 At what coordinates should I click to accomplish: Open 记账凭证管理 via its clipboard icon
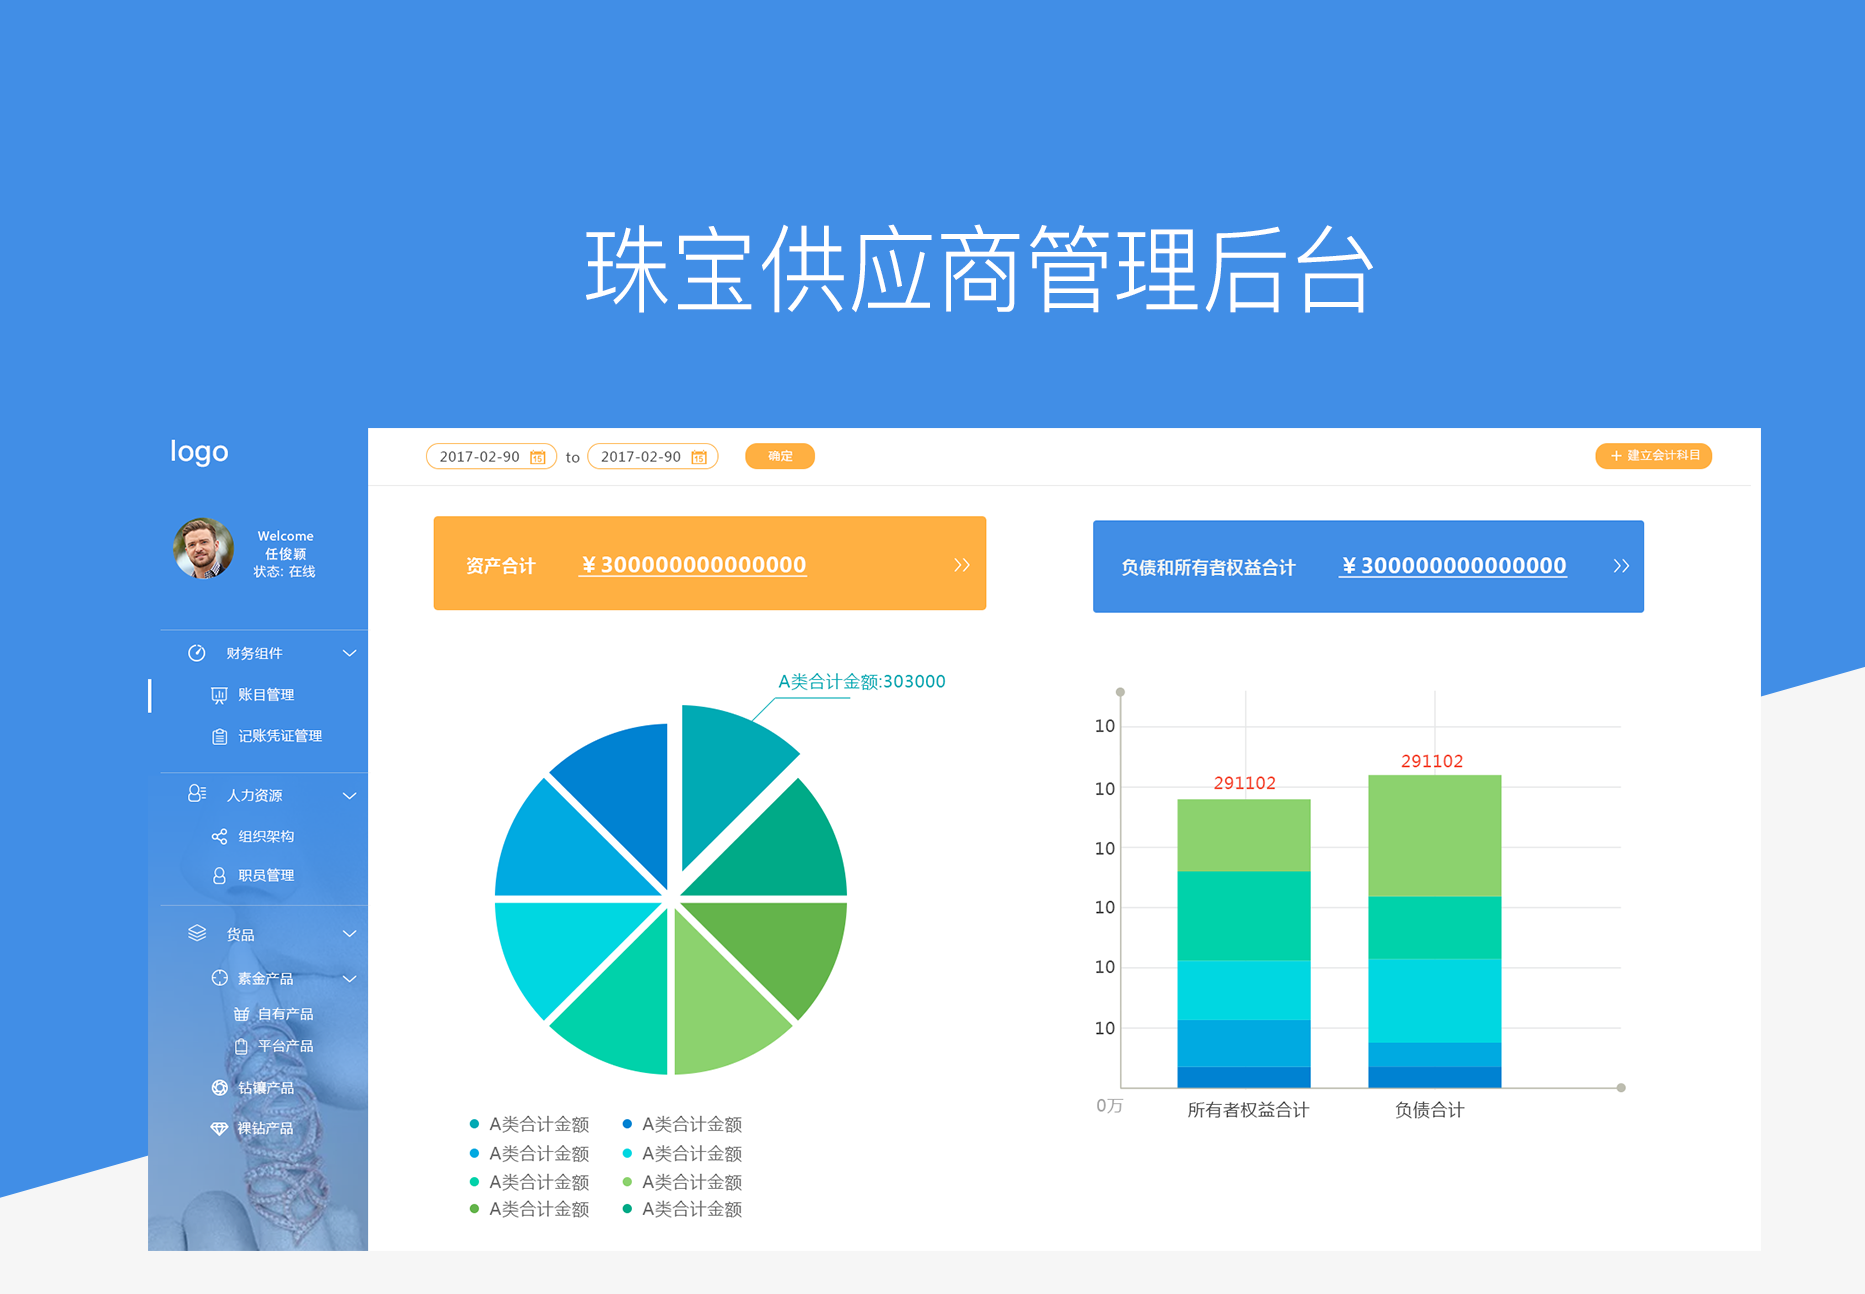coord(219,735)
